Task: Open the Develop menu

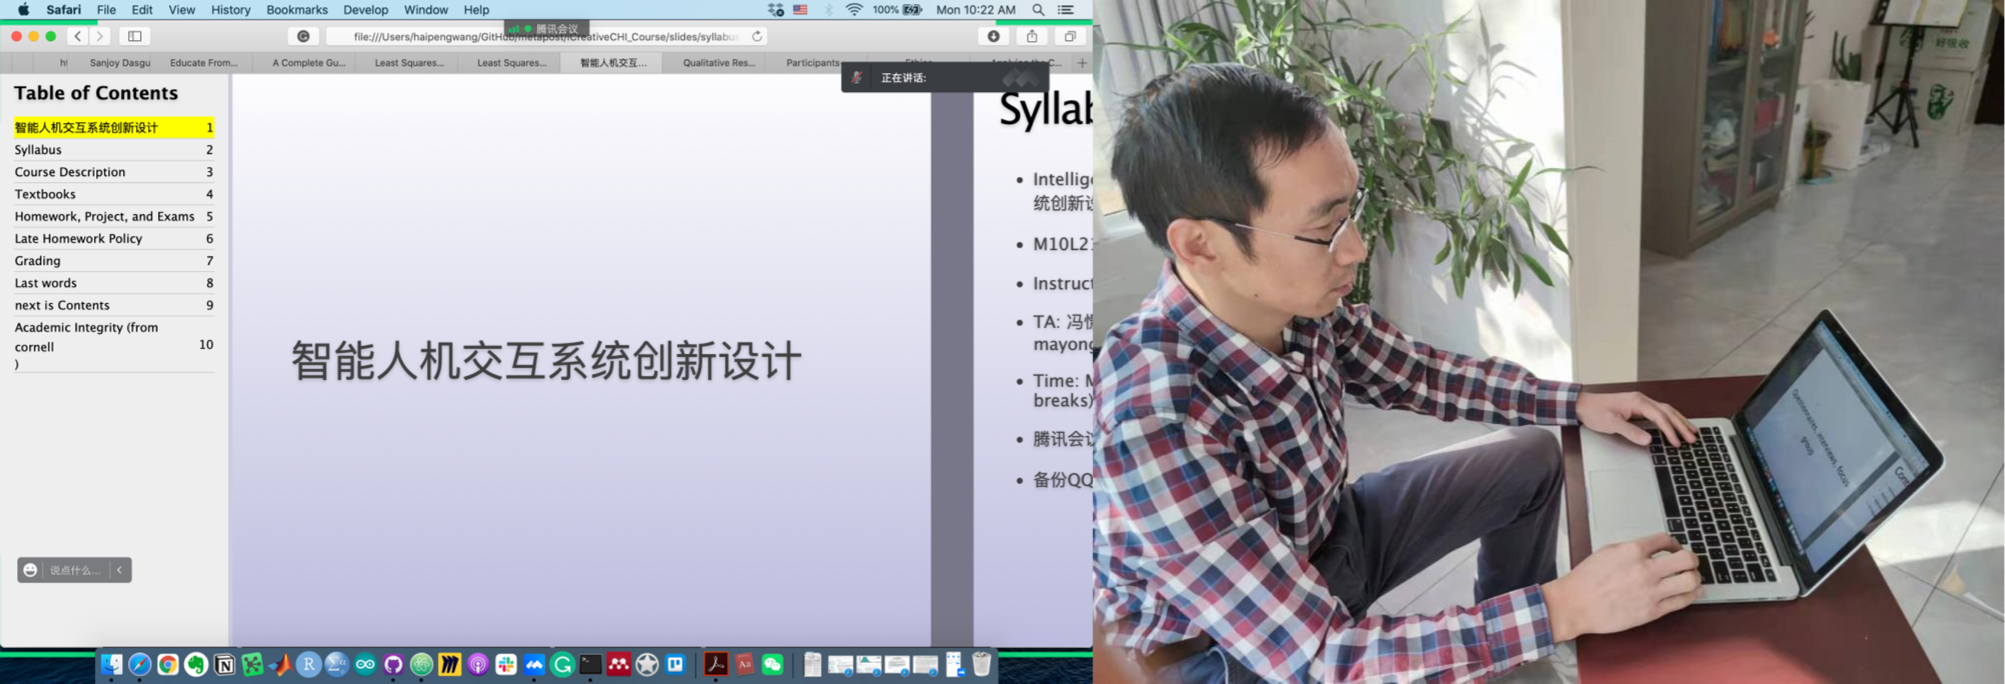Action: [x=365, y=10]
